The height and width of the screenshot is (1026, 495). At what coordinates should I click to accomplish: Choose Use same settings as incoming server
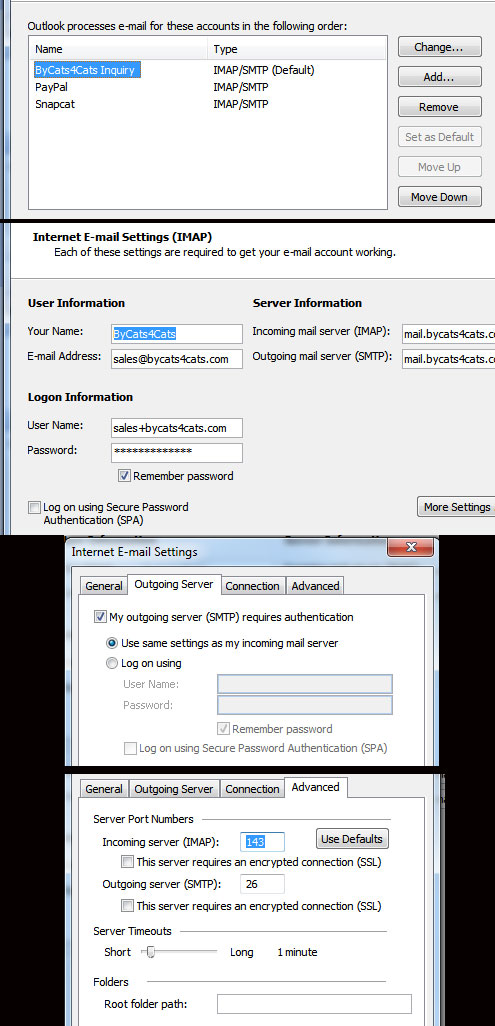(112, 643)
